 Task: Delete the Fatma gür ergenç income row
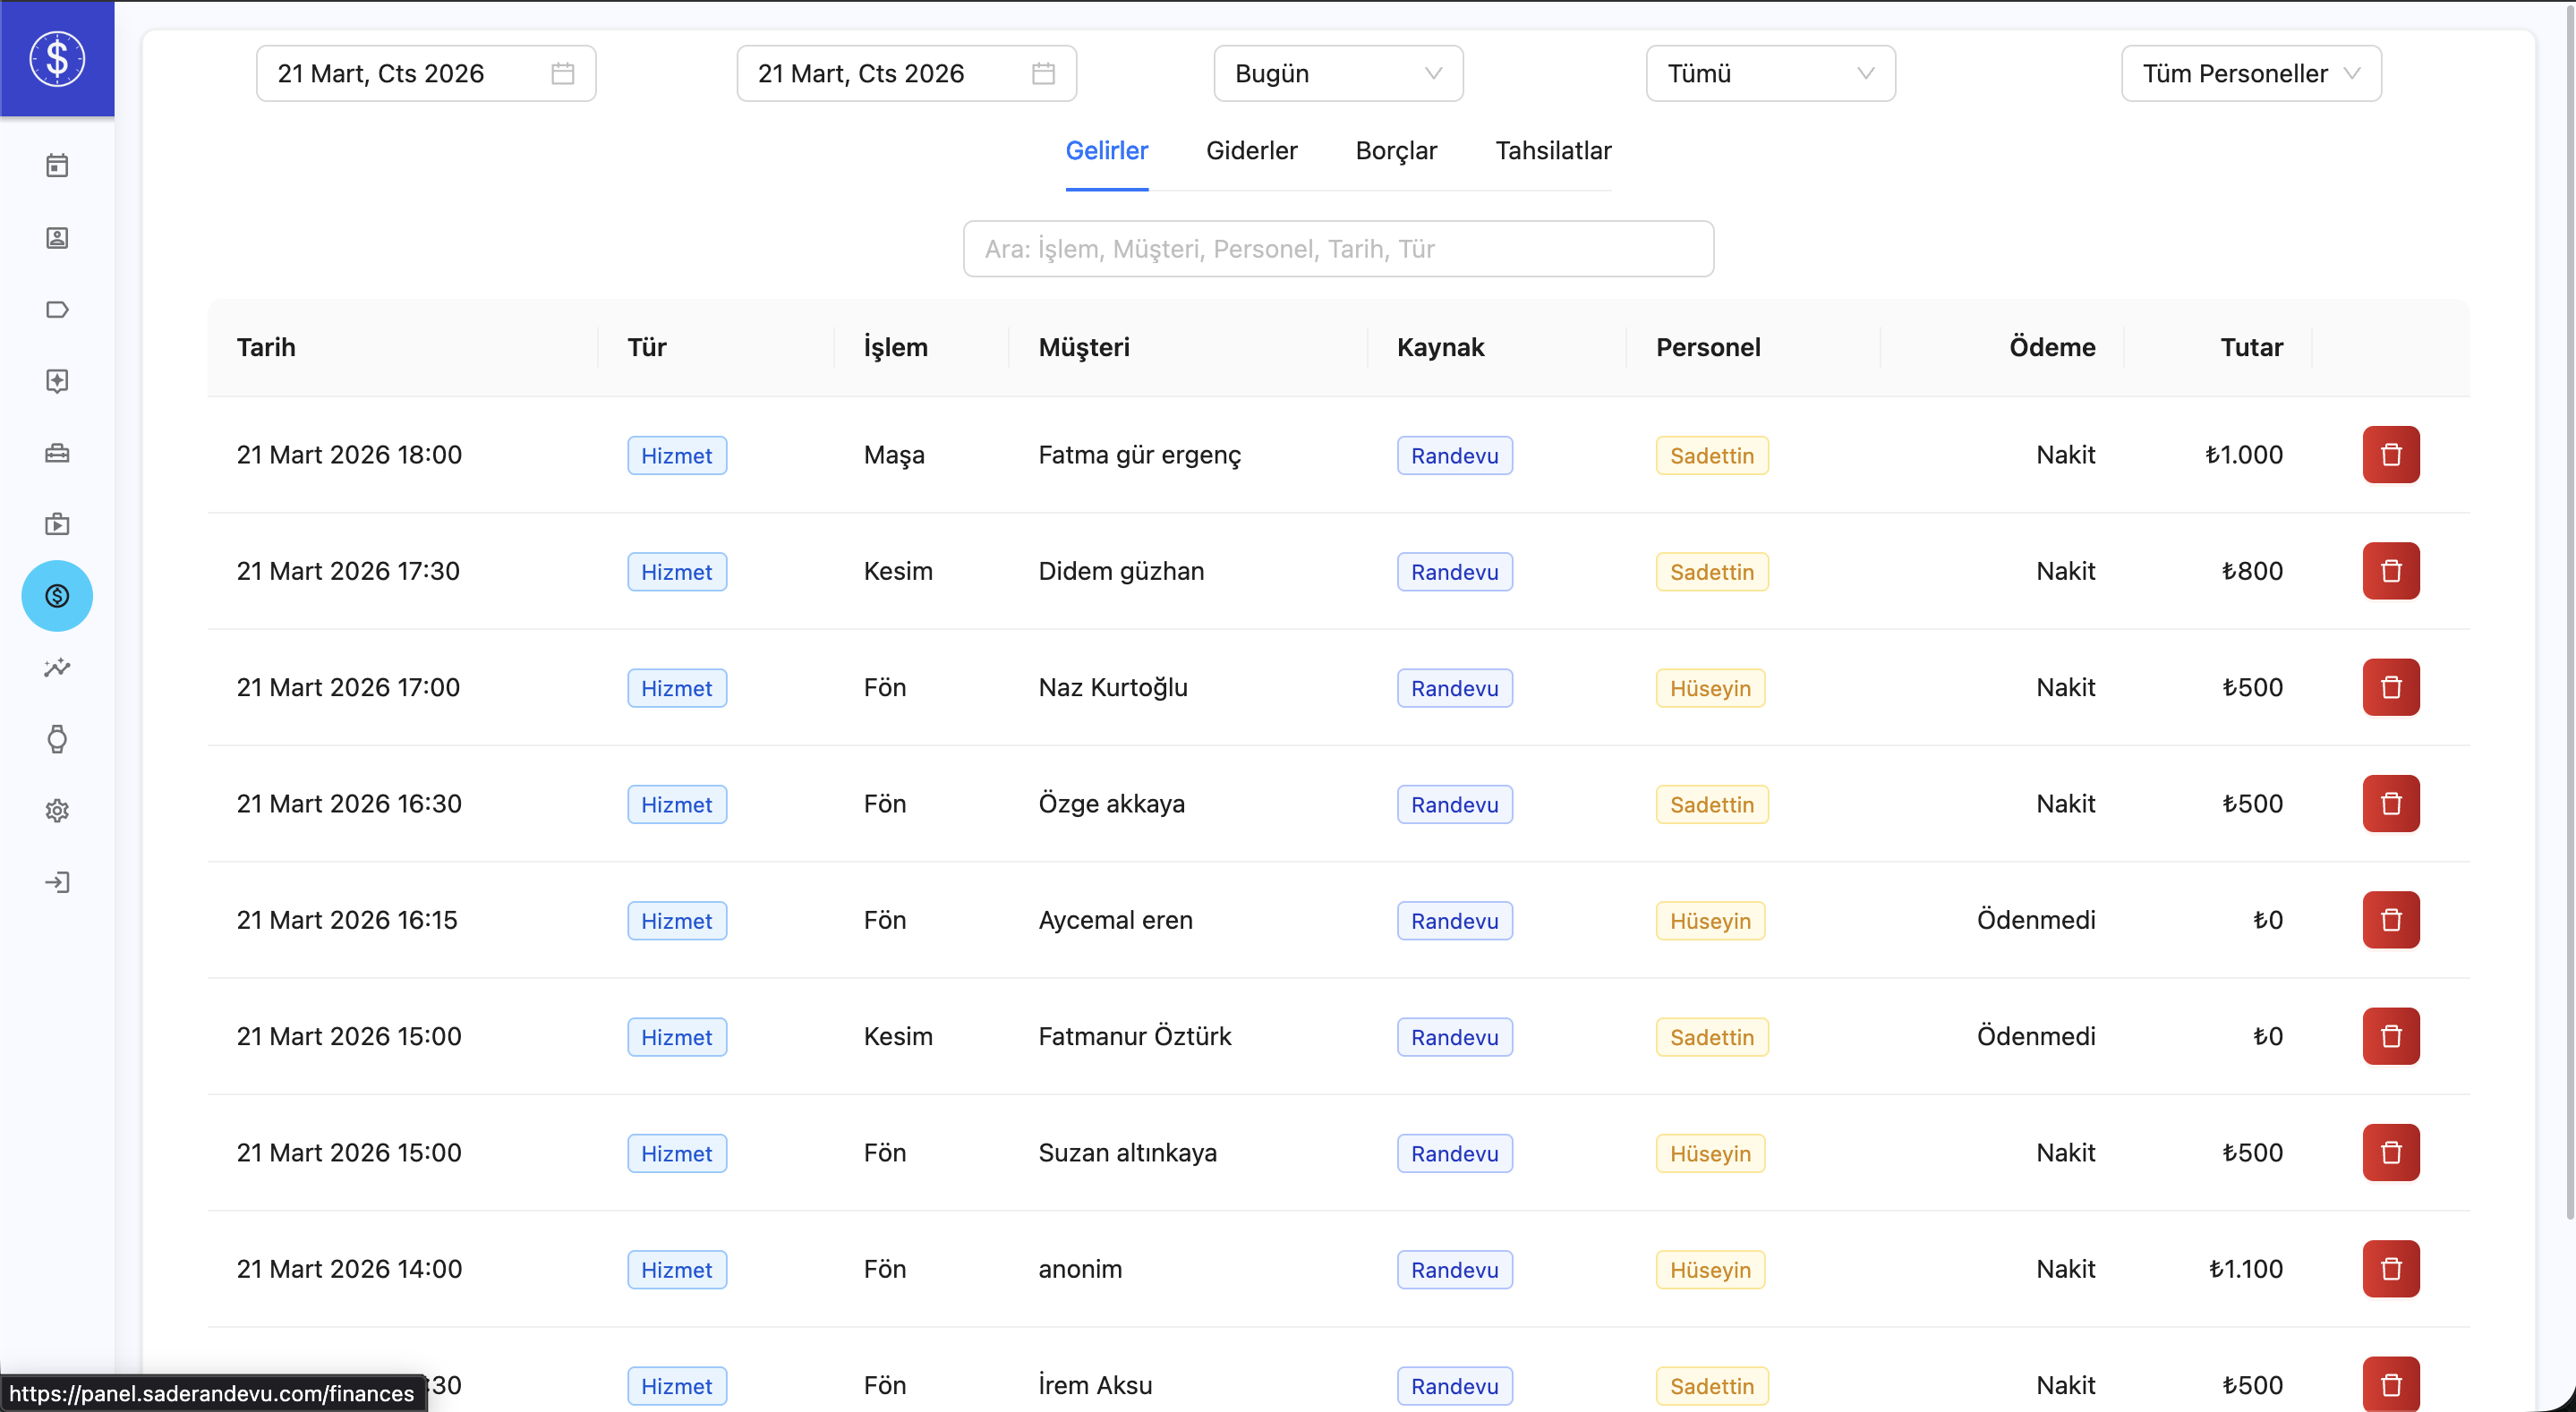click(2390, 455)
